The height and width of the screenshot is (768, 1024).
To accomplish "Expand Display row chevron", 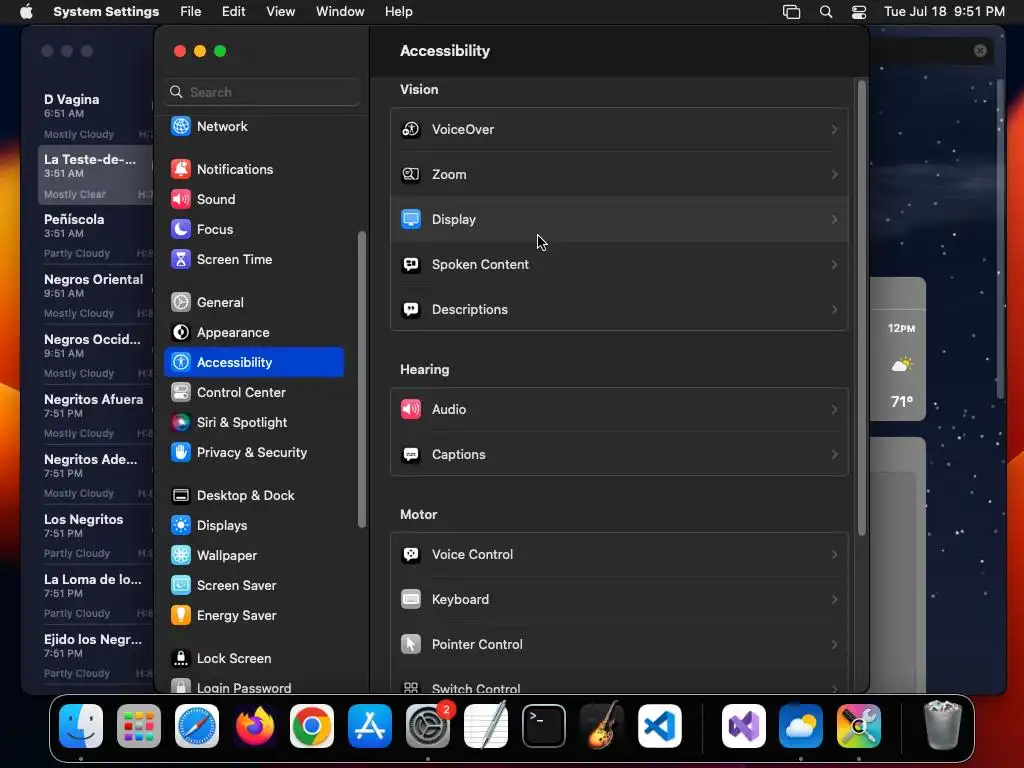I will pos(834,219).
